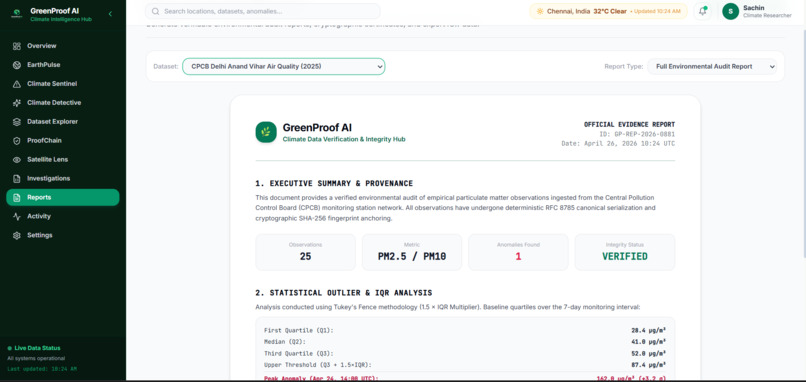
Task: Click the Satellite Lens eye icon
Action: click(x=17, y=160)
